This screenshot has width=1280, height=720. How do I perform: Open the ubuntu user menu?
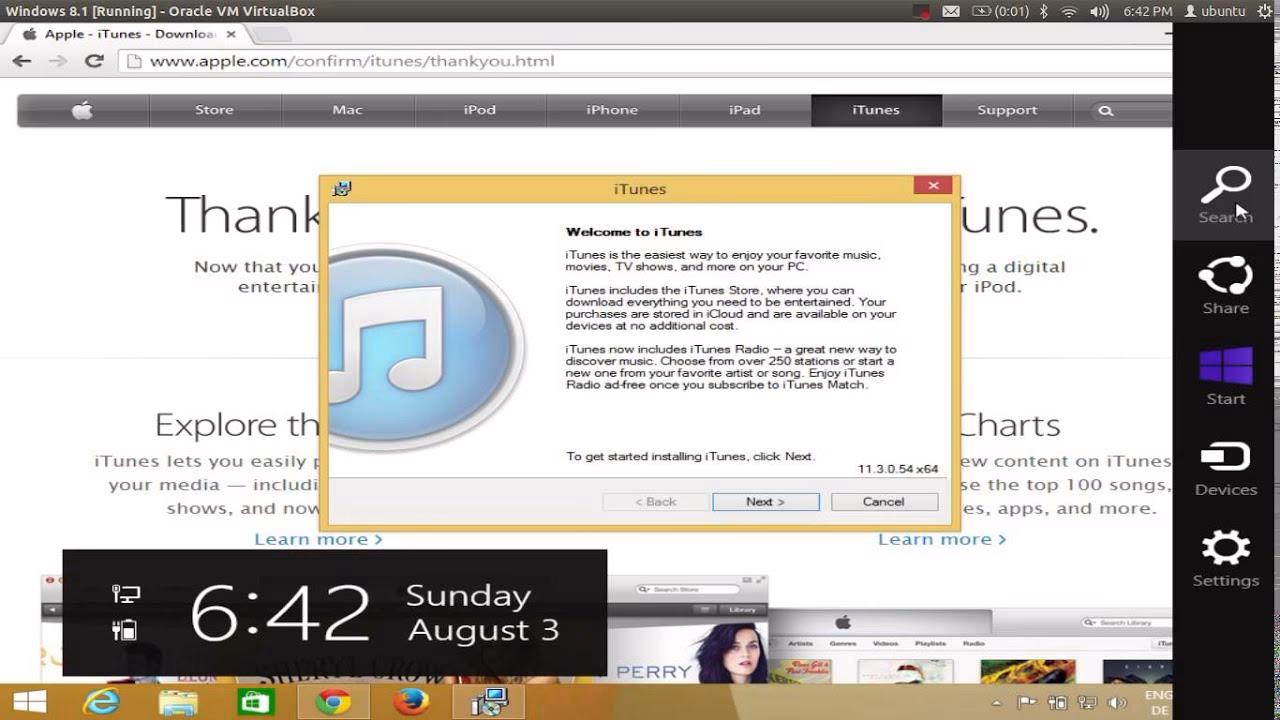[x=1215, y=11]
